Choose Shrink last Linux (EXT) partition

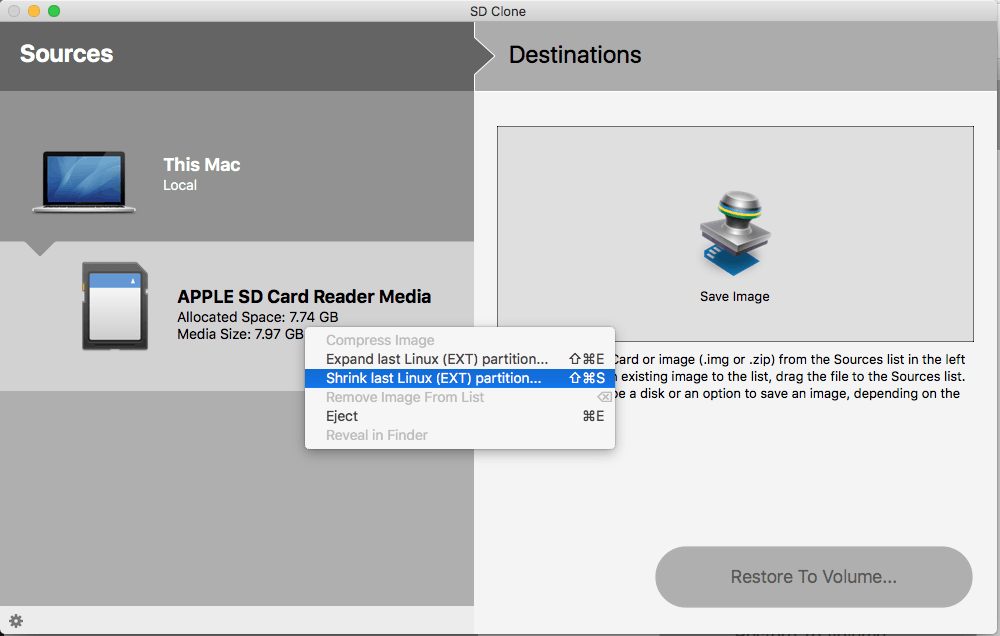tap(460, 378)
